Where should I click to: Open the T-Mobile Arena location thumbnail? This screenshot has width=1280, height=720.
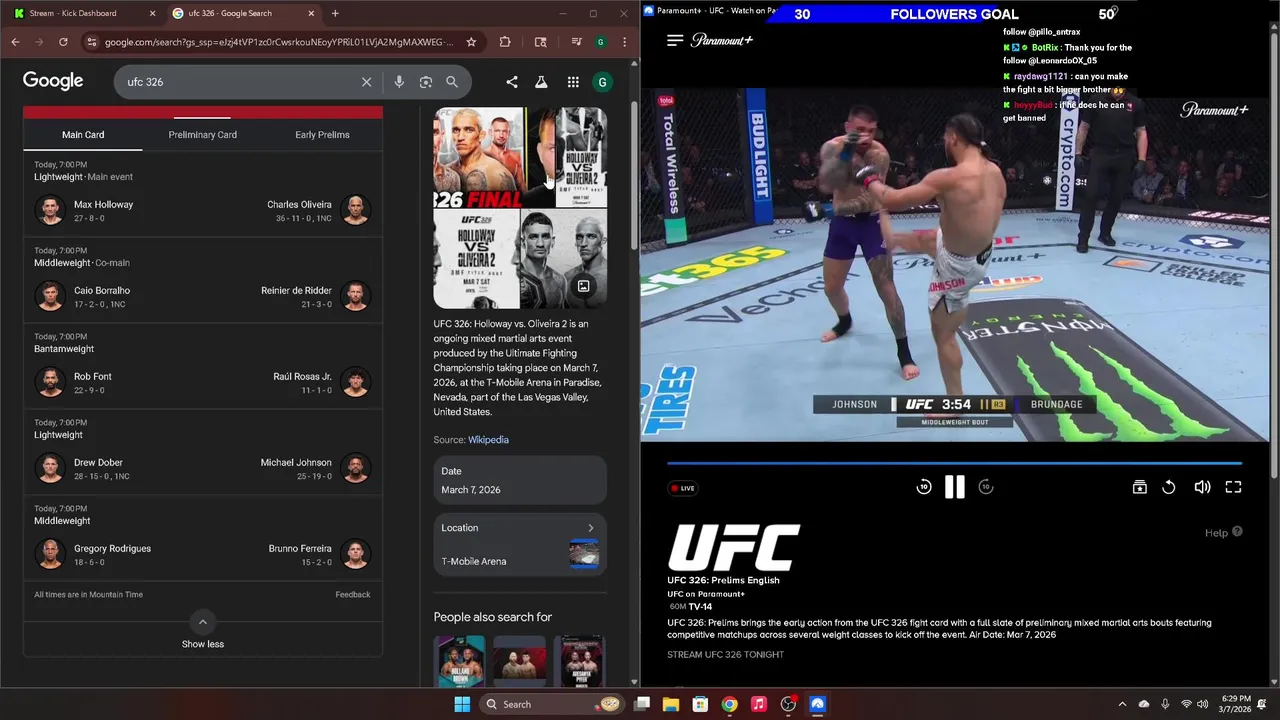tap(584, 553)
